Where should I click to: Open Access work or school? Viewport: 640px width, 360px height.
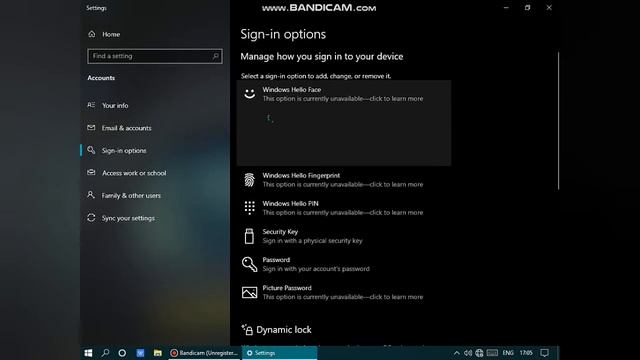coord(134,173)
